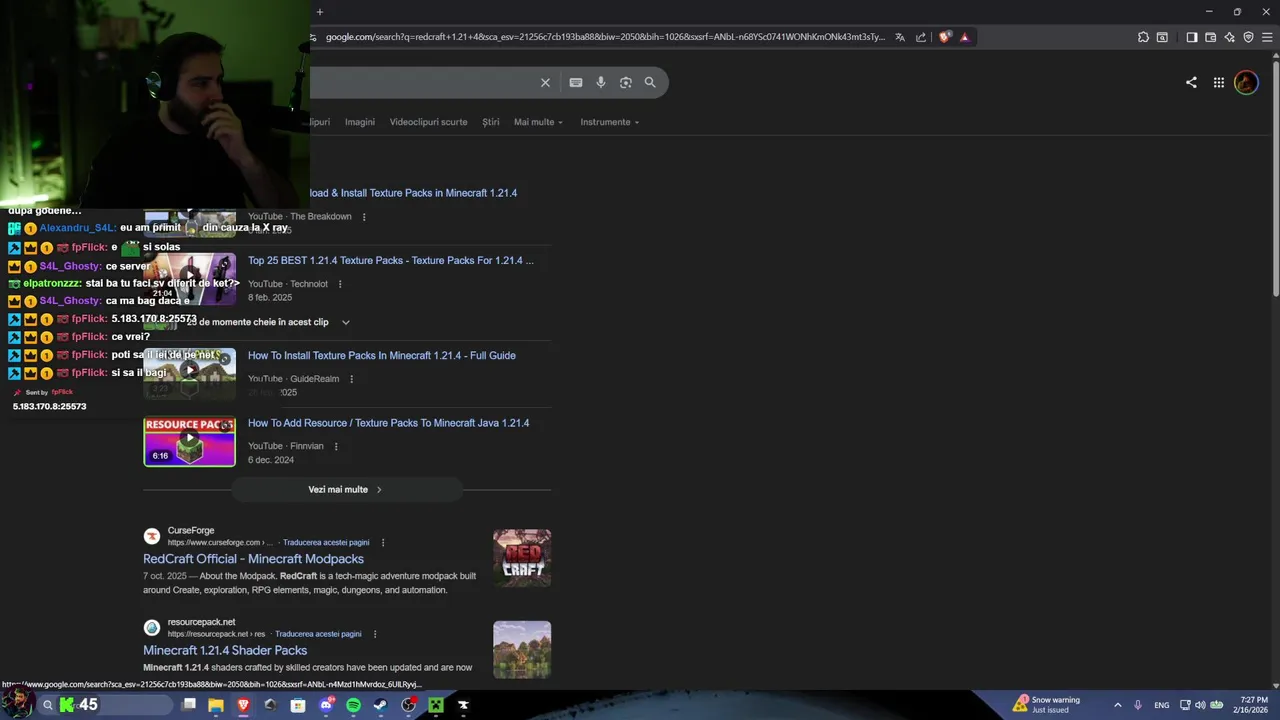
Task: Open options menu for CurseForge result
Action: pyautogui.click(x=382, y=543)
